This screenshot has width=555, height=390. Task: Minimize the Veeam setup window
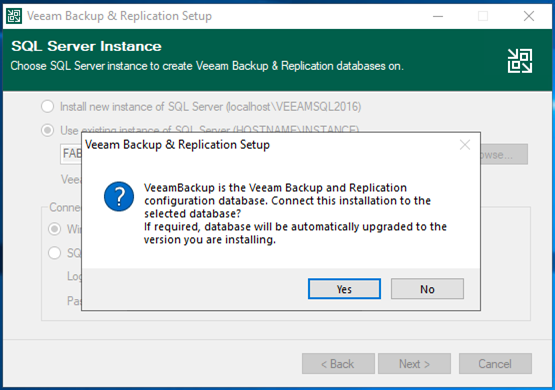(438, 16)
